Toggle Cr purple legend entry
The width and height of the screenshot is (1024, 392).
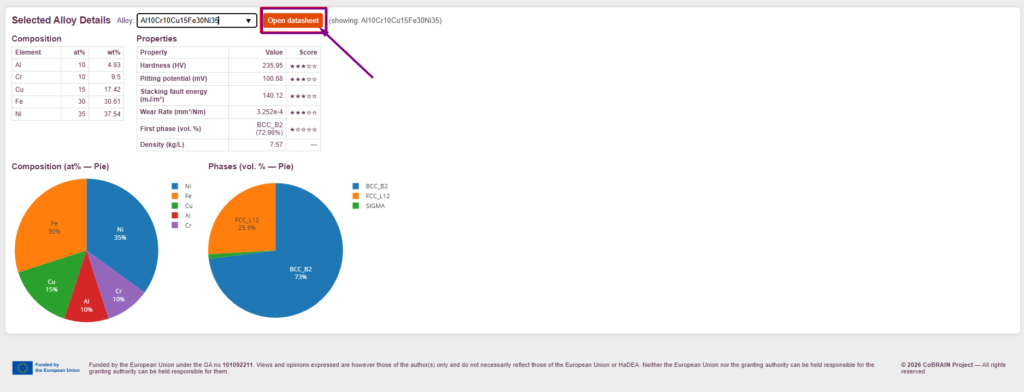point(181,225)
